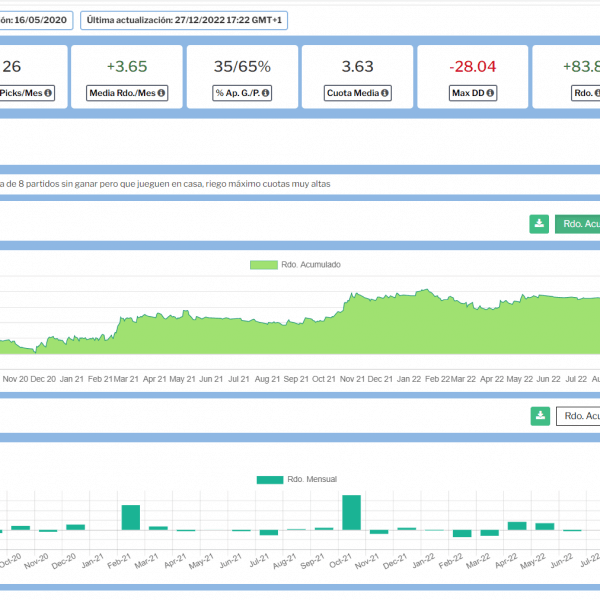Click the Mar 21 axis label on accumulated chart

tap(126, 379)
